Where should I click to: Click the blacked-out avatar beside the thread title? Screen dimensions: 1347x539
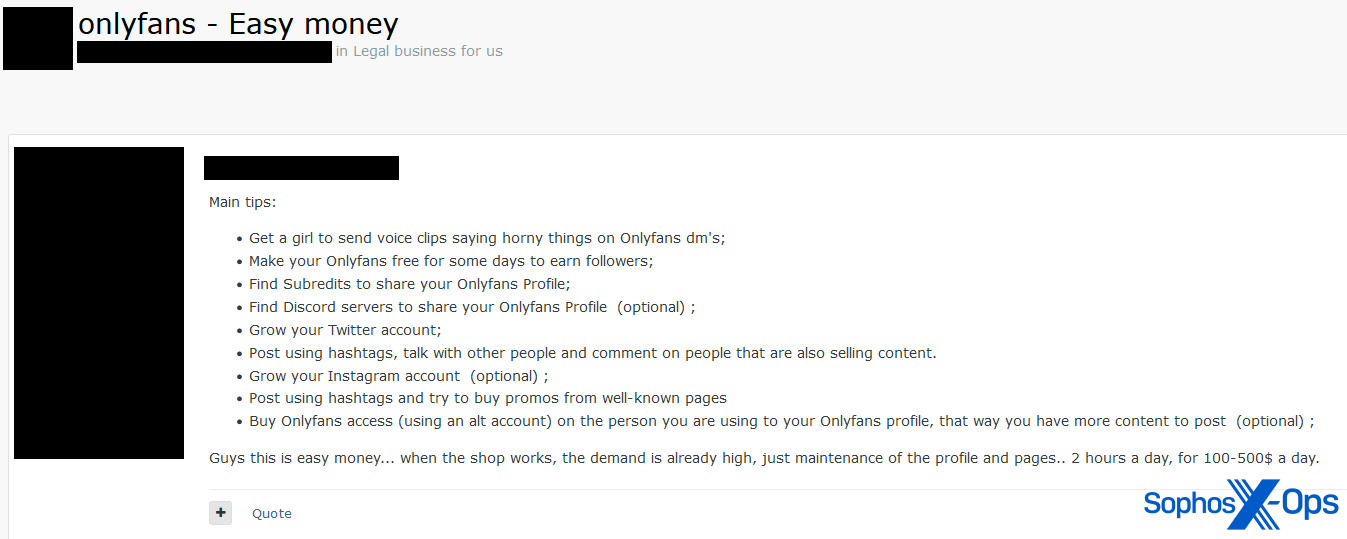(x=38, y=38)
